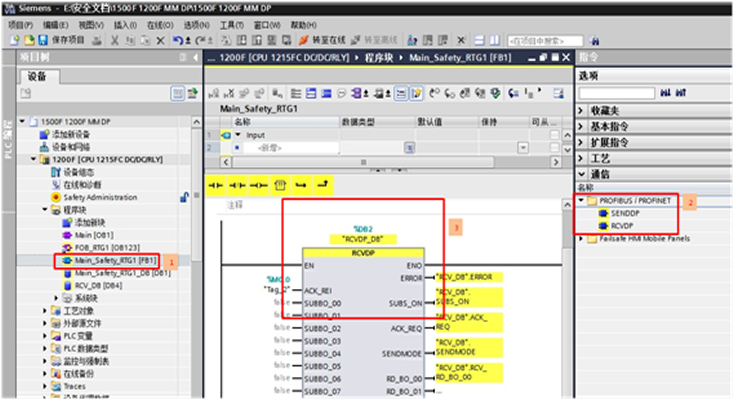Click the new project icon in main toolbar

15,41
